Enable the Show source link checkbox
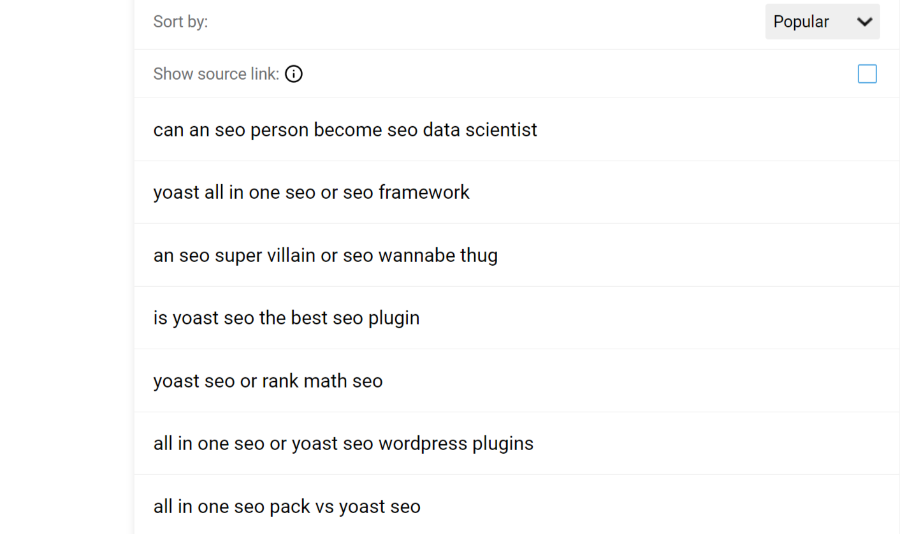This screenshot has width=900, height=534. [867, 74]
